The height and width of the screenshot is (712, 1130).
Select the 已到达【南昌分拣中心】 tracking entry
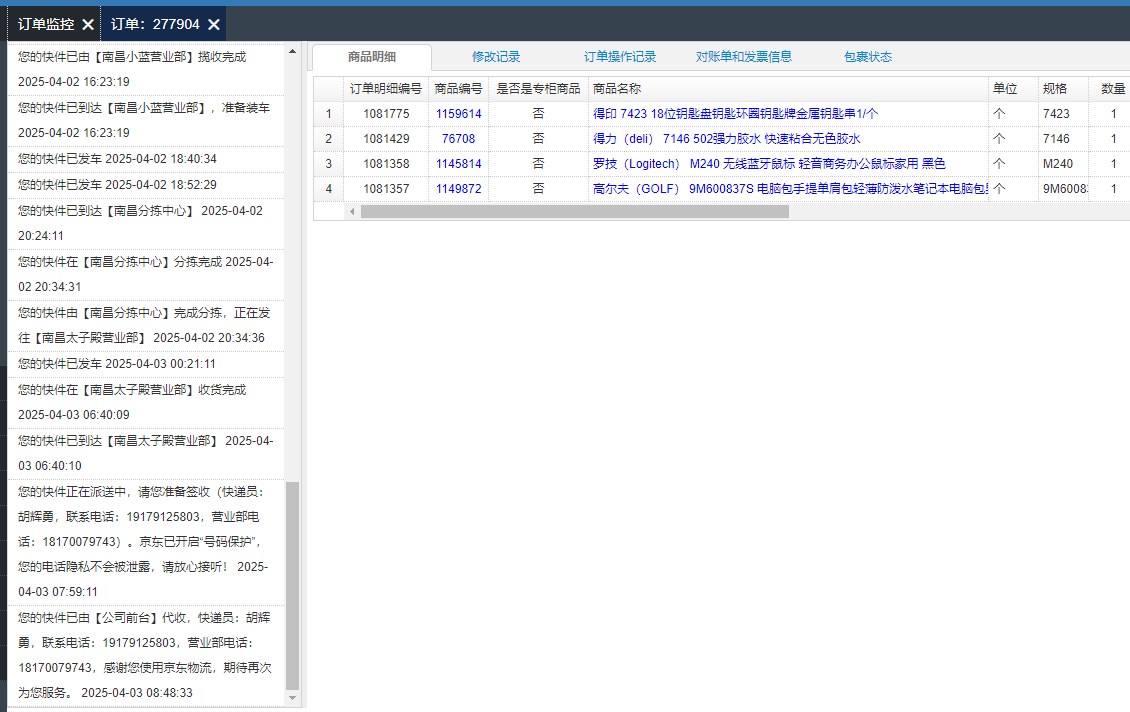click(146, 223)
